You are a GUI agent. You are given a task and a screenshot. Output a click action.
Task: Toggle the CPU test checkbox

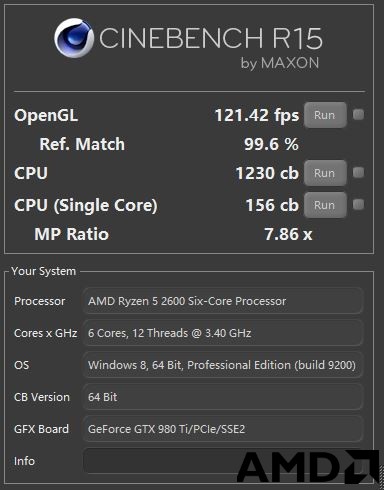click(x=358, y=173)
